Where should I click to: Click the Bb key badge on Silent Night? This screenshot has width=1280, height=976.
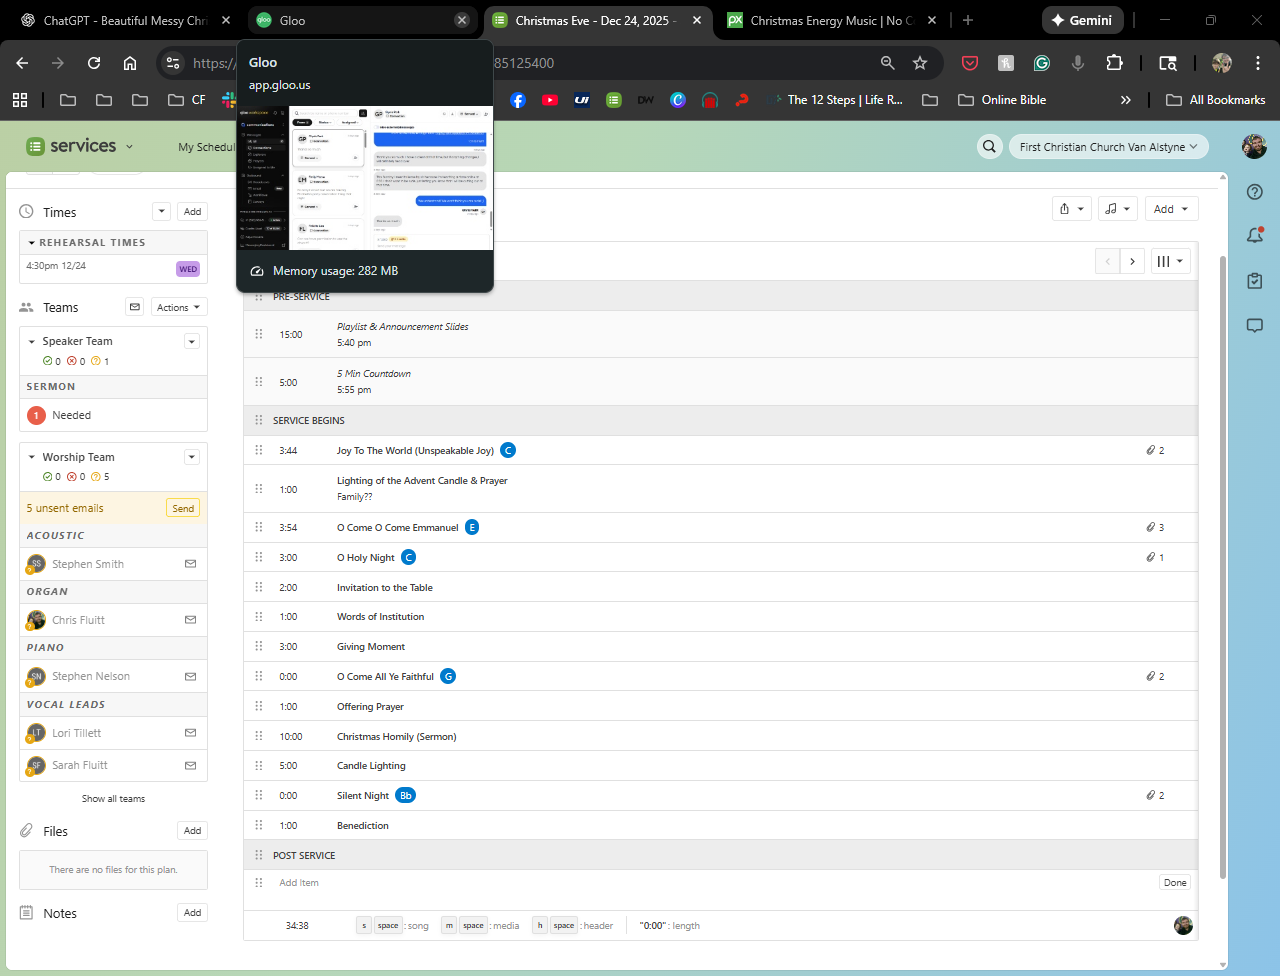point(405,796)
